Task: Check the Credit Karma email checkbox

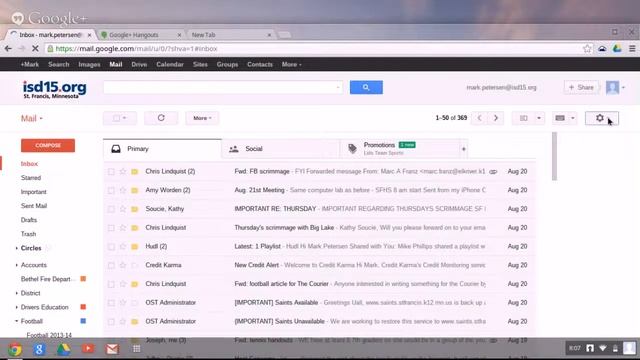Action: point(111,265)
